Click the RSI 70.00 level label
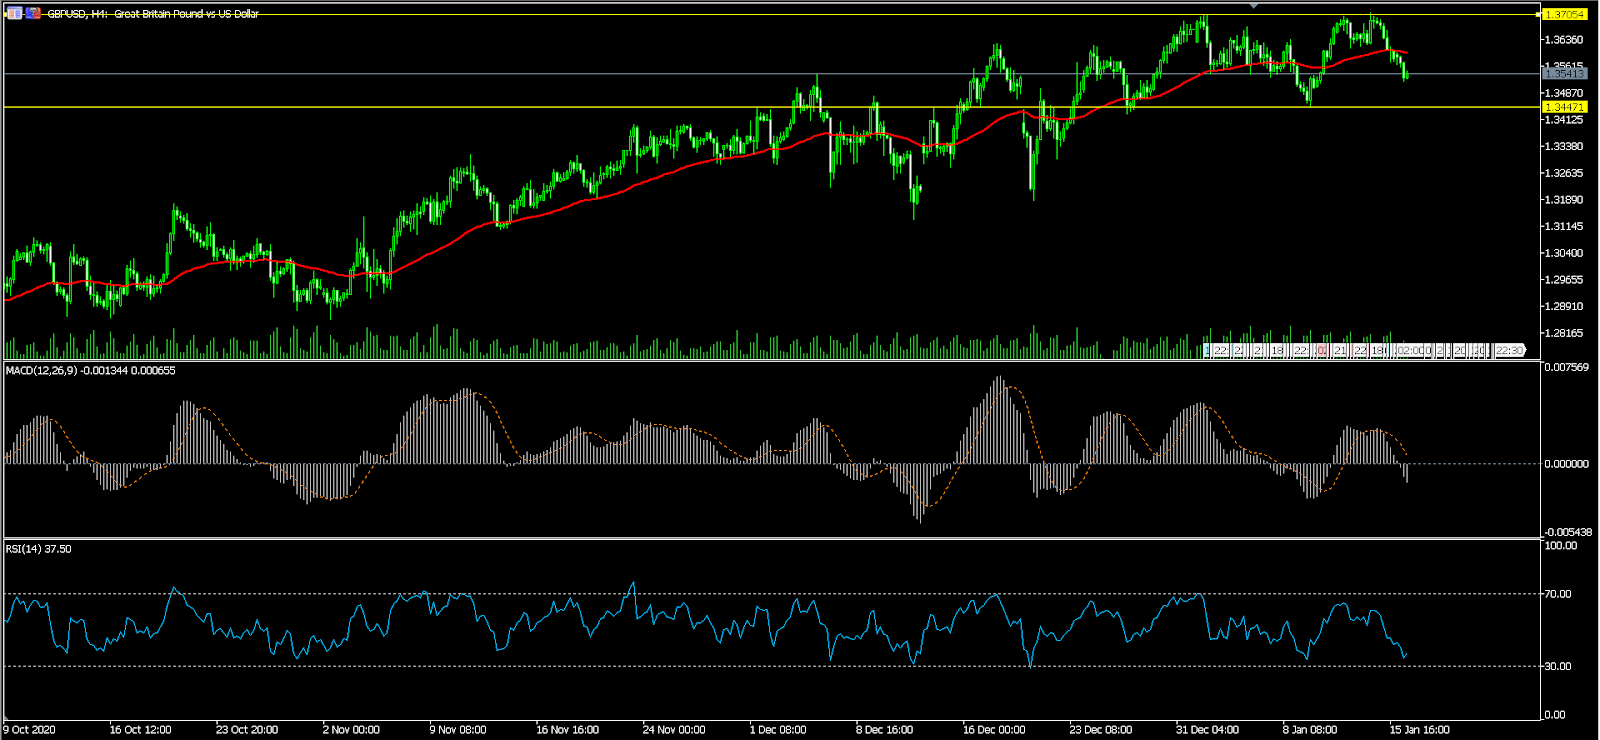This screenshot has height=740, width=1600. coord(1558,594)
